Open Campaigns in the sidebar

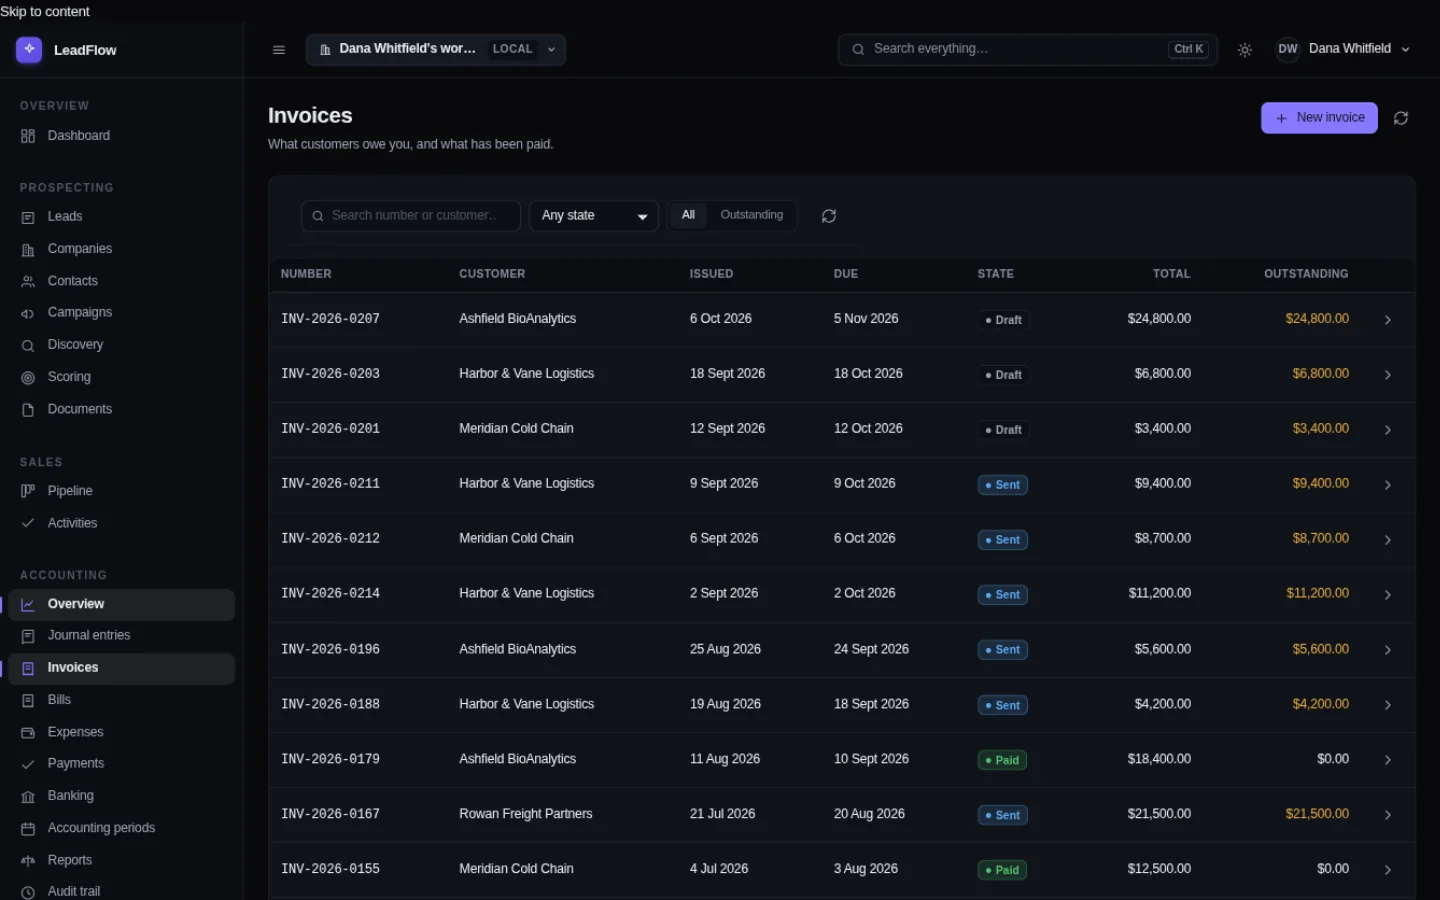point(122,313)
